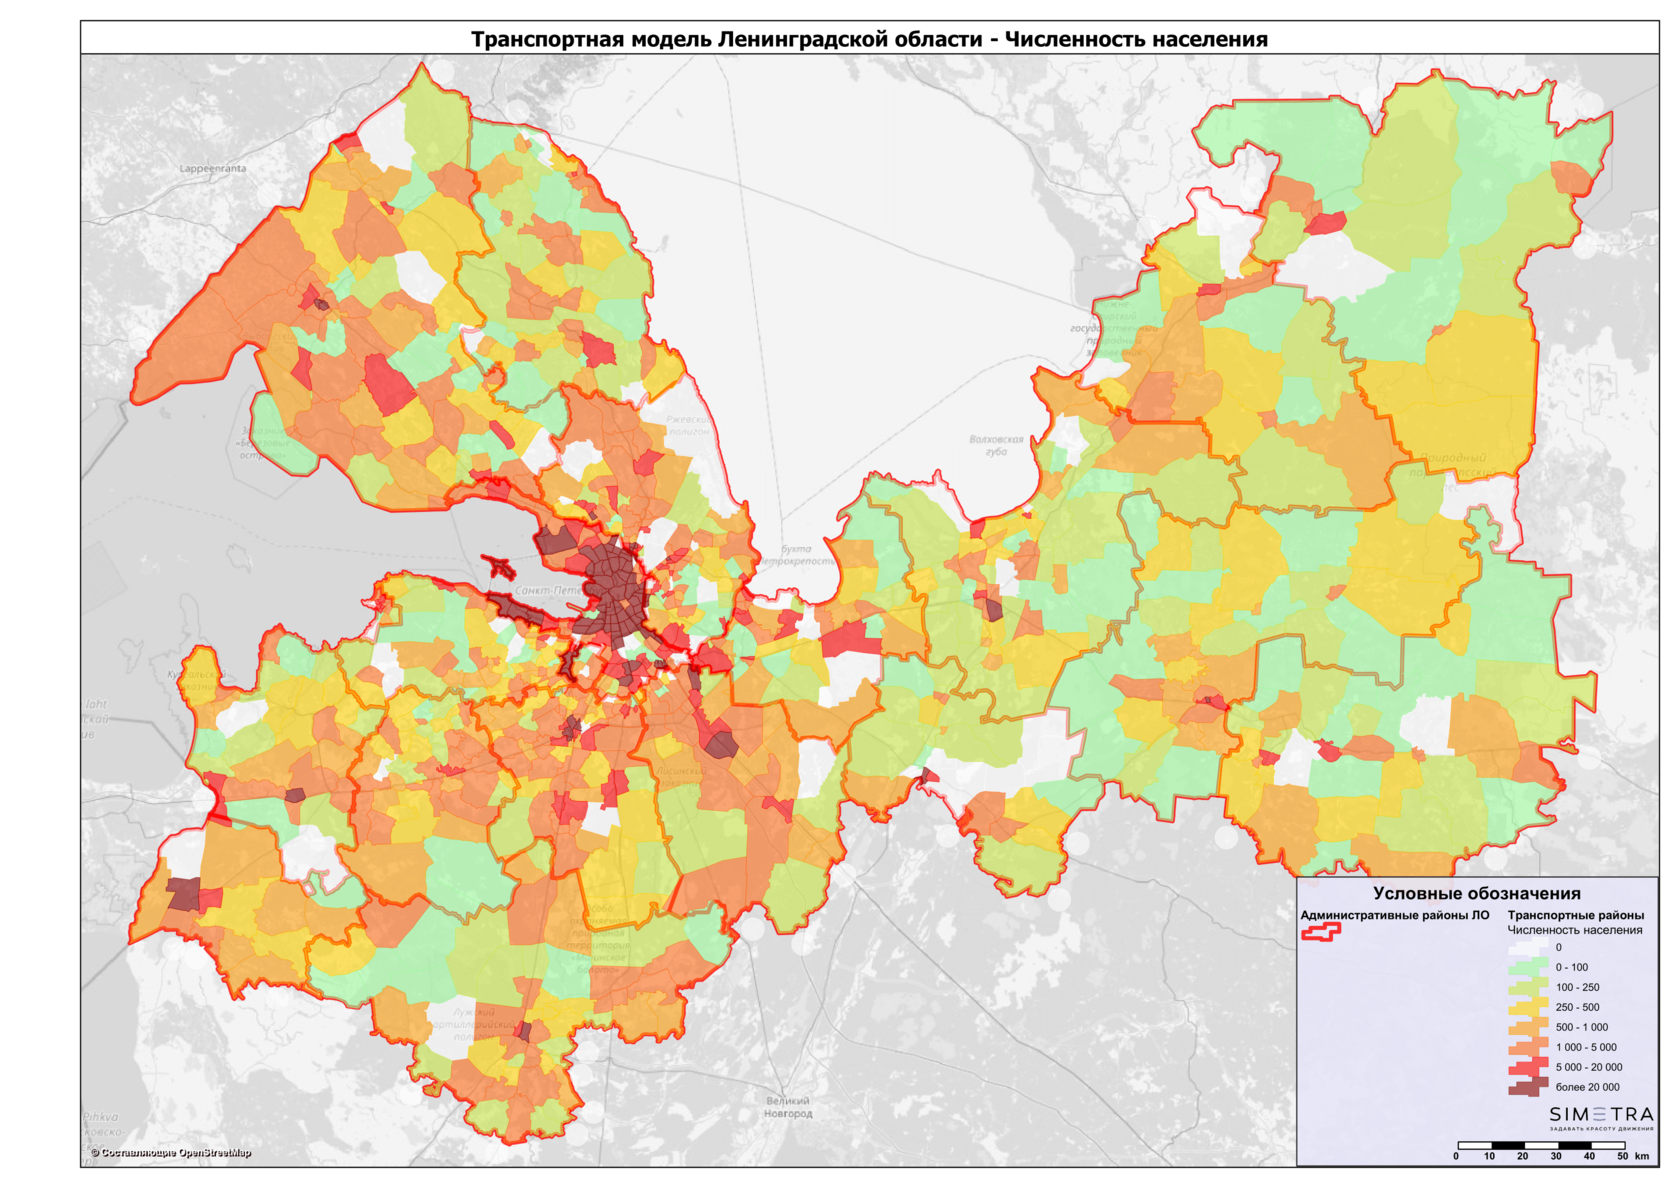This screenshot has height=1188, width=1680.
Task: Click the '1 000 - 5 000' legend text
Action: [x=1585, y=1047]
